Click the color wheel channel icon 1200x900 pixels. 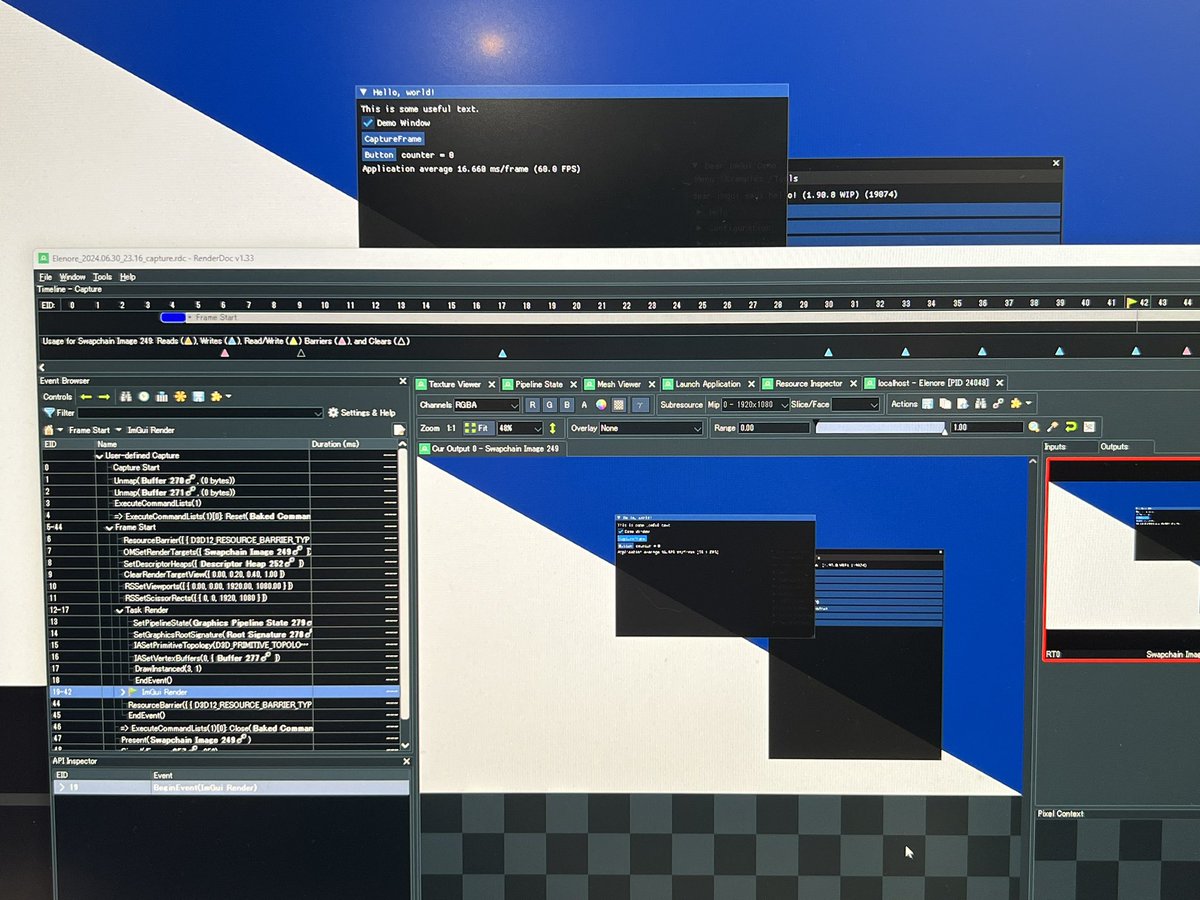(601, 403)
